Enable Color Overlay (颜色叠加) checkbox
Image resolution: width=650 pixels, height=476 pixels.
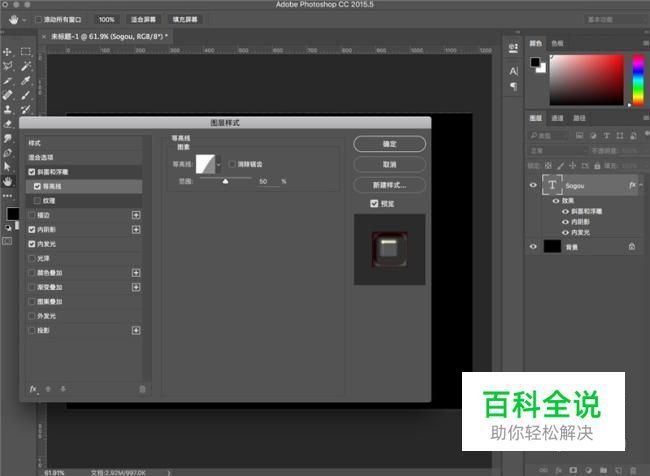click(x=32, y=272)
